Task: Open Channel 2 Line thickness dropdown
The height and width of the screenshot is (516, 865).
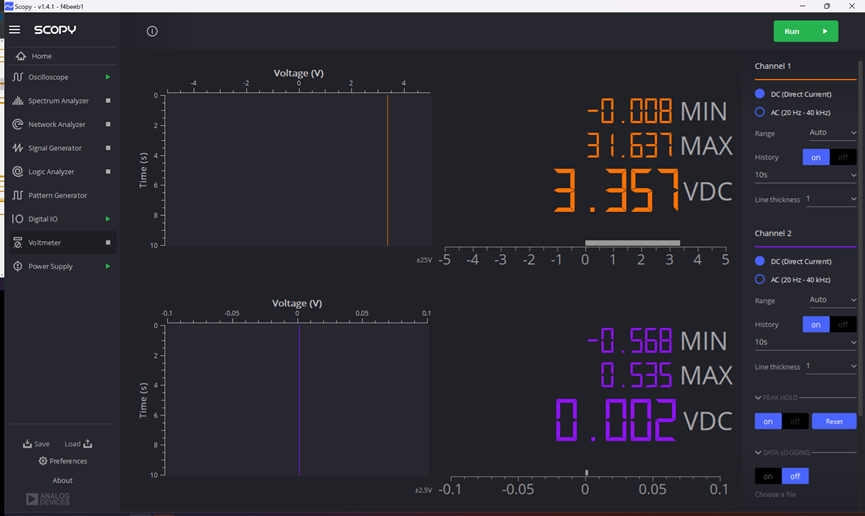Action: pyautogui.click(x=831, y=366)
